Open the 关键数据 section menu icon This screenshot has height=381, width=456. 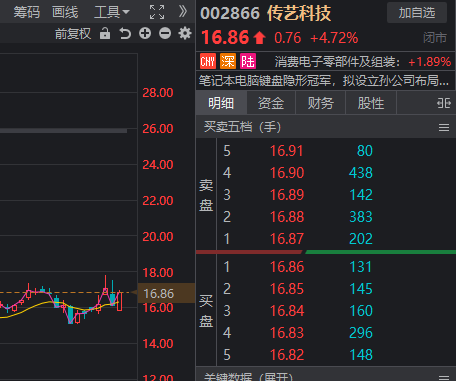(x=444, y=377)
